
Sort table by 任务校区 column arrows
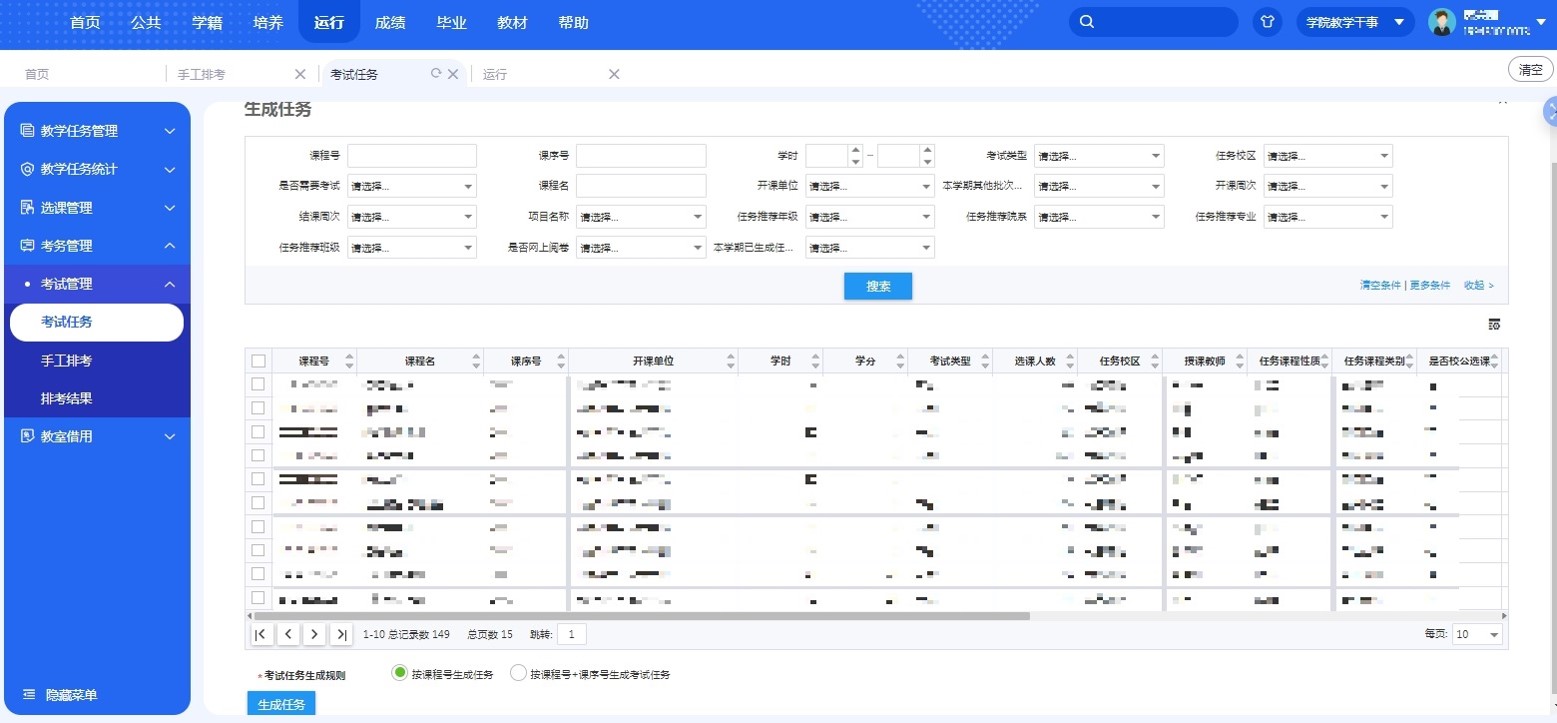point(1155,361)
